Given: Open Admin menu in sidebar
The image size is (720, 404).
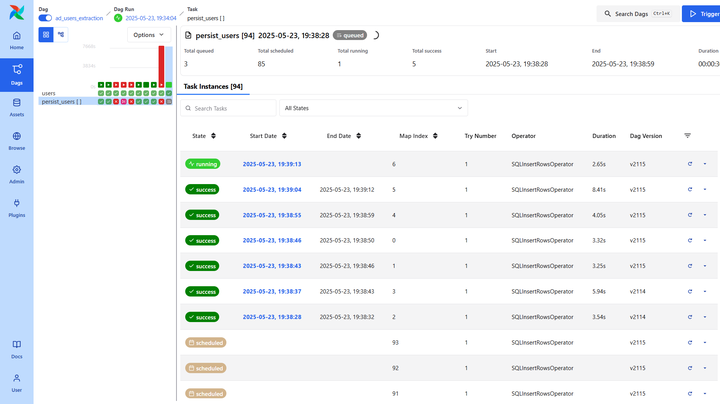Looking at the screenshot, I should [17, 174].
